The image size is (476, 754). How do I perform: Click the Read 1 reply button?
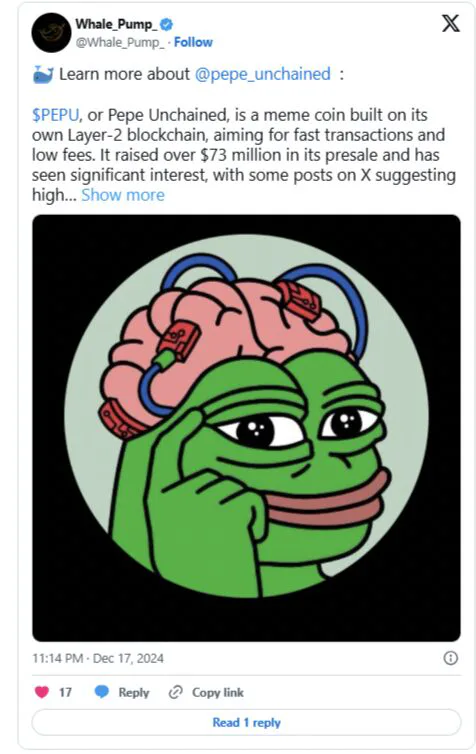click(246, 722)
